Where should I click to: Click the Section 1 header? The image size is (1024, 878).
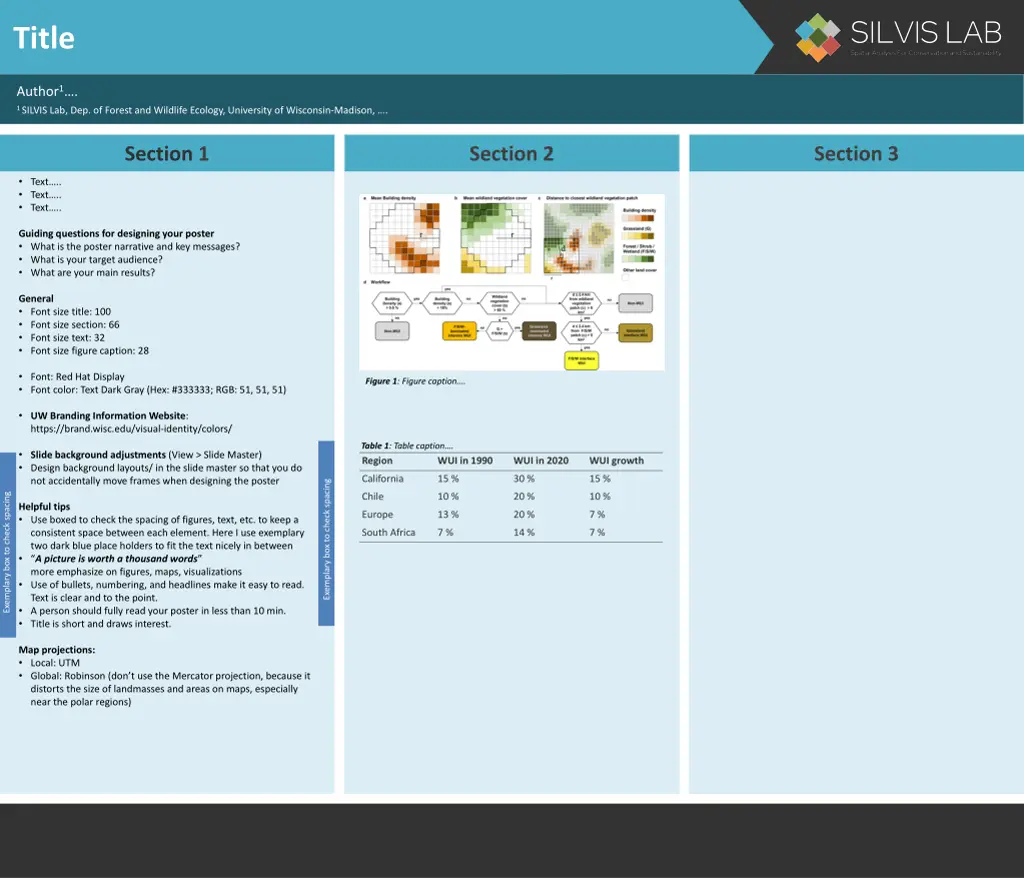[x=167, y=154]
